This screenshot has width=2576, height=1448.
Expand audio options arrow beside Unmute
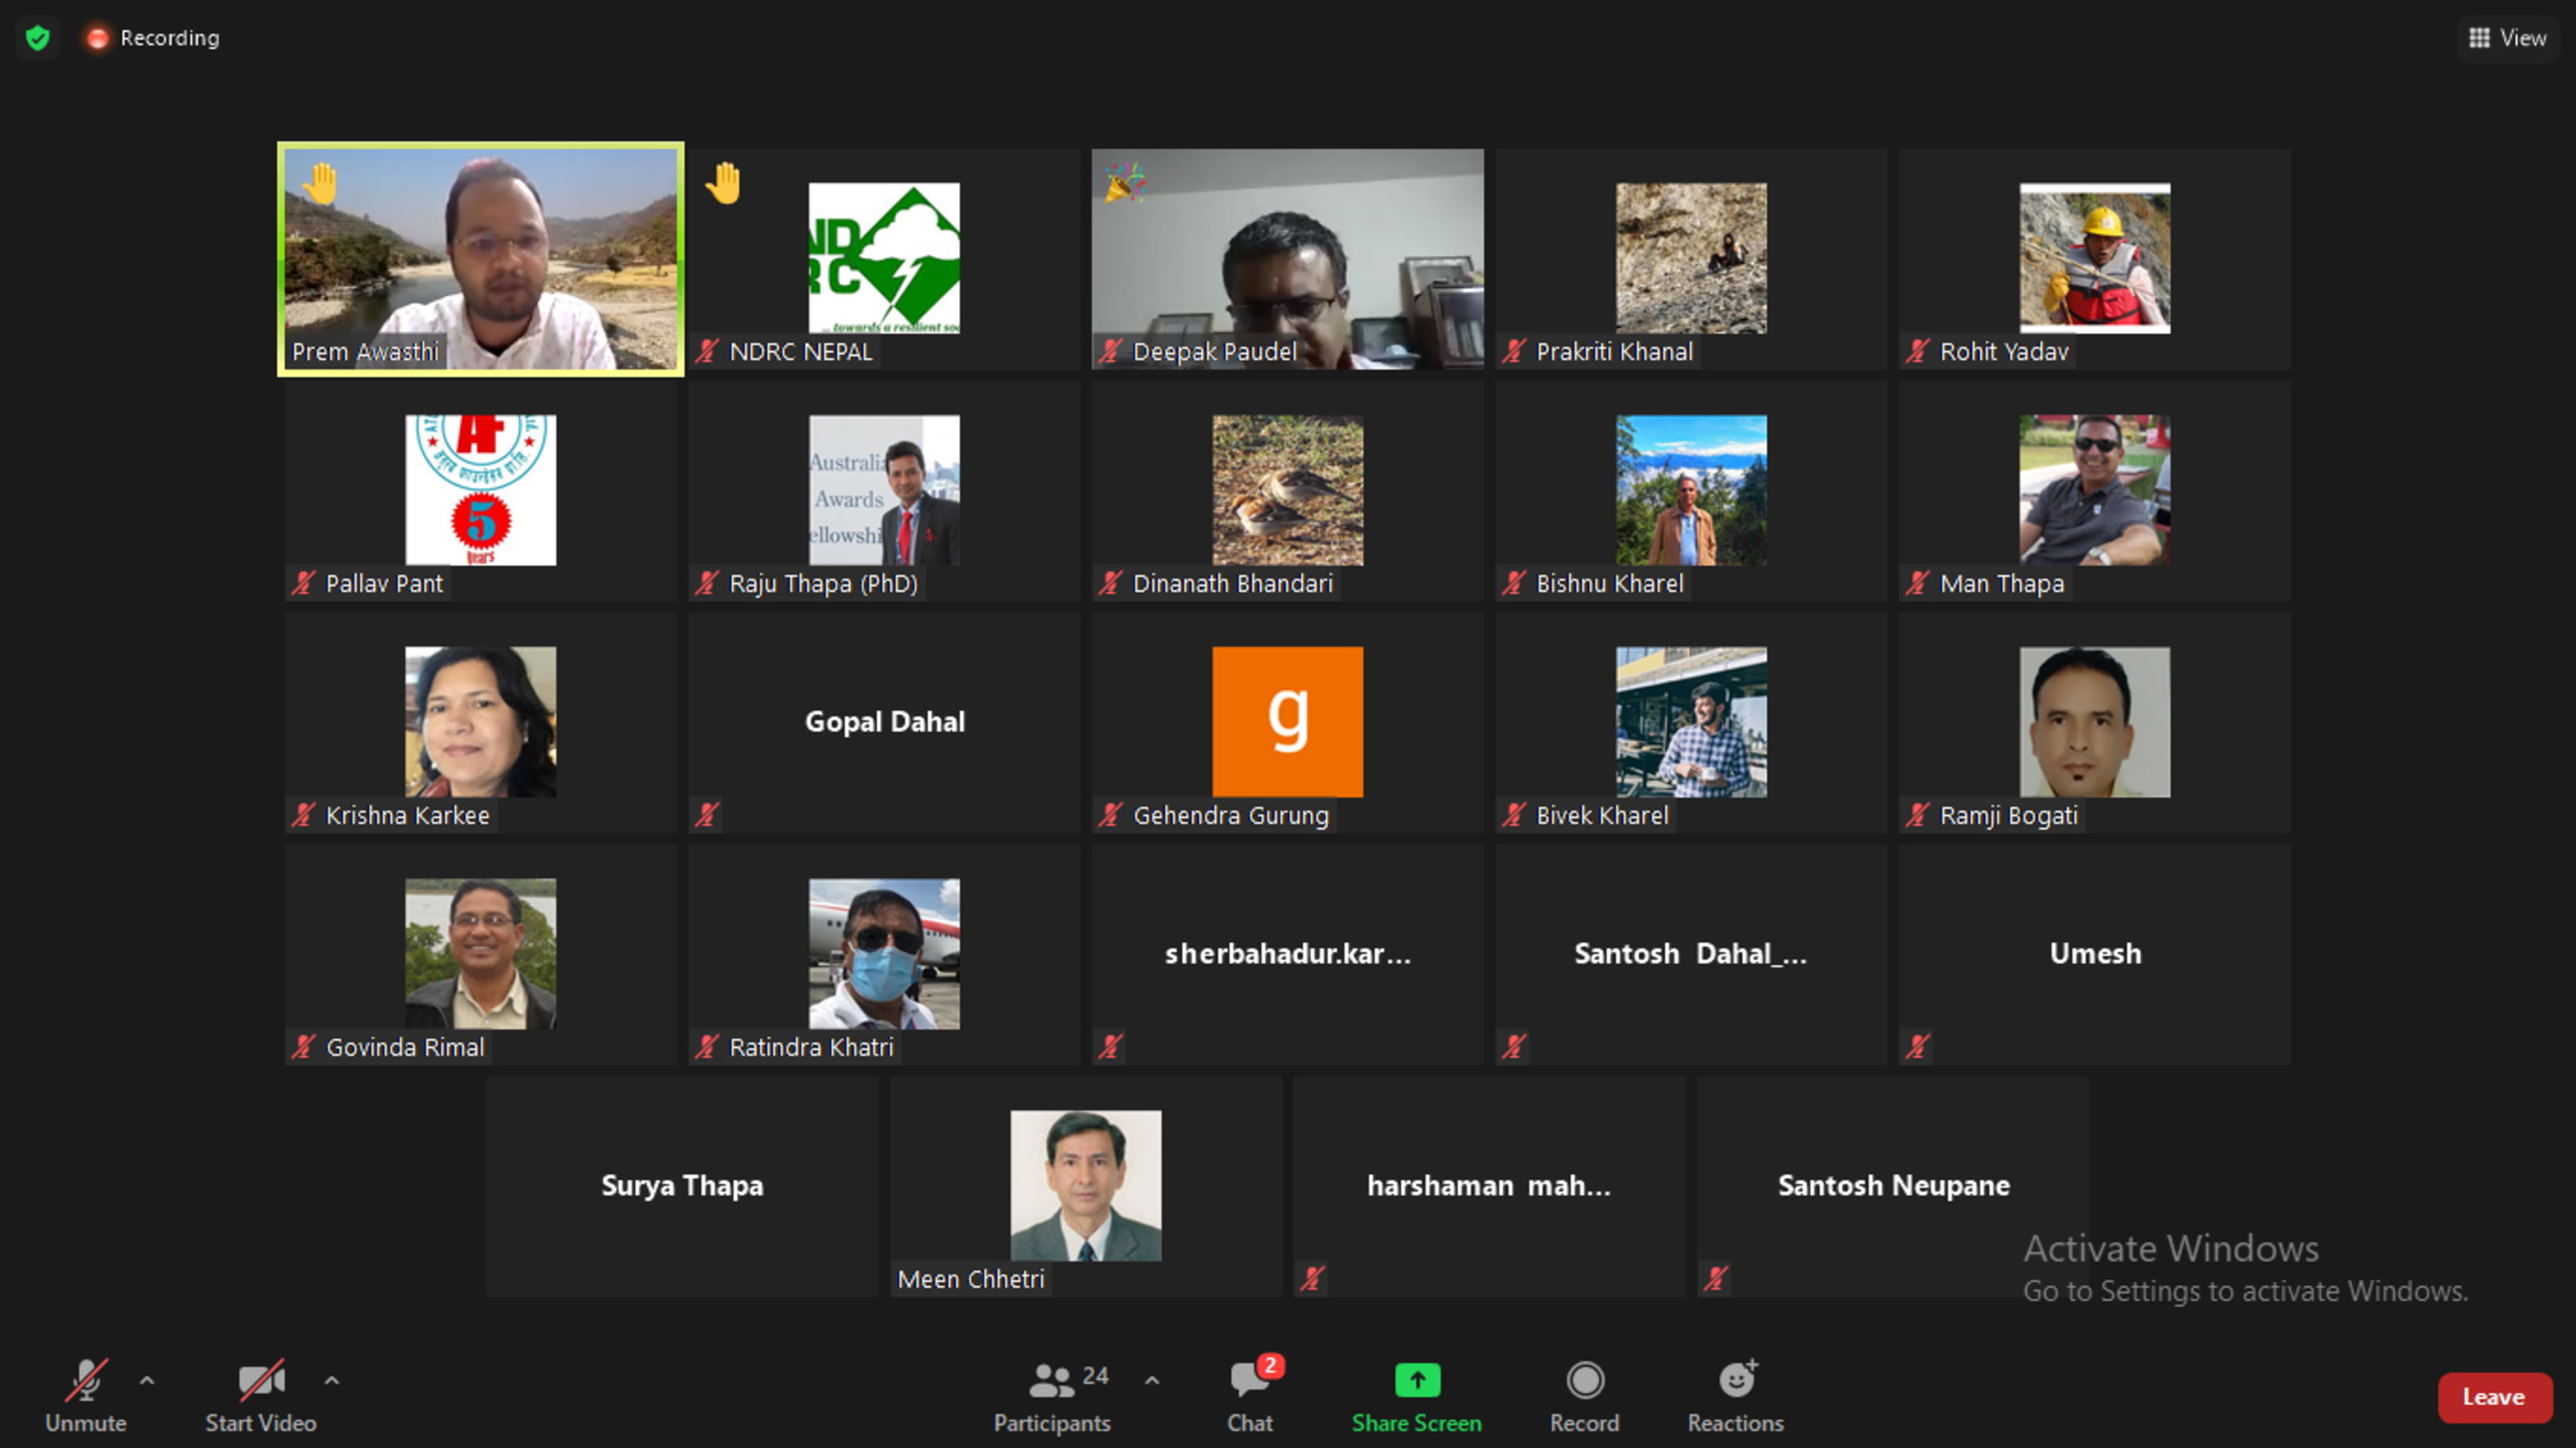(147, 1381)
